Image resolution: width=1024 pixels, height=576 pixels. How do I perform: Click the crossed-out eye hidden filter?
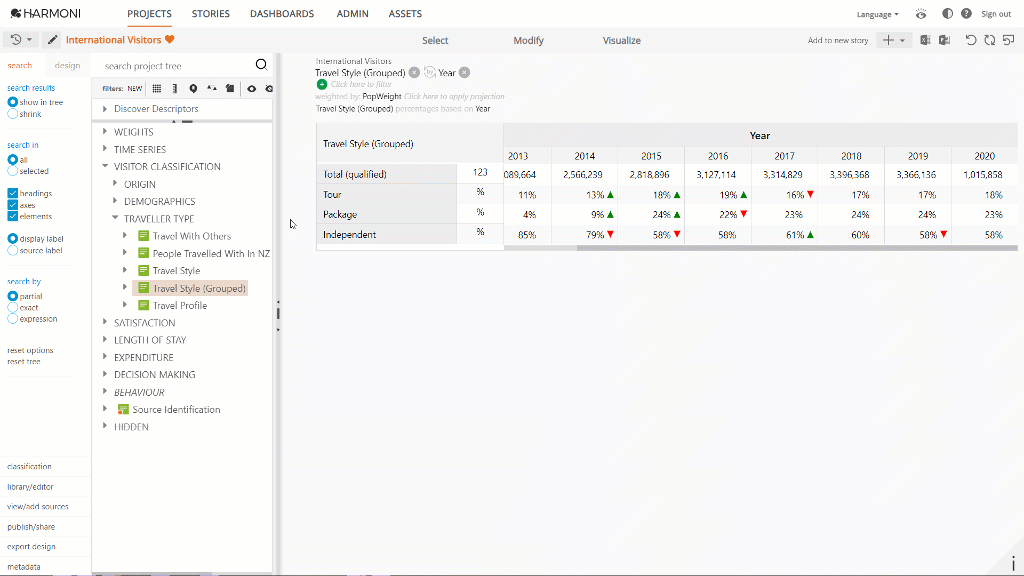coord(269,89)
